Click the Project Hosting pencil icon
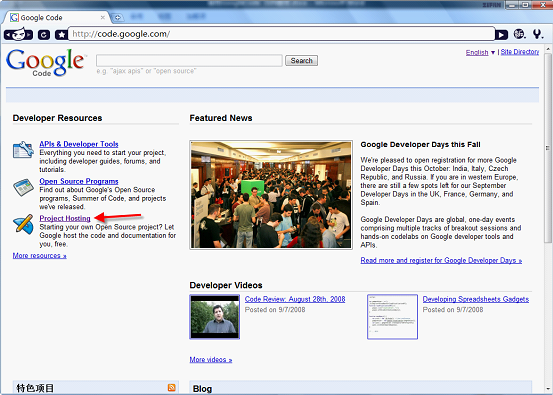 click(23, 224)
